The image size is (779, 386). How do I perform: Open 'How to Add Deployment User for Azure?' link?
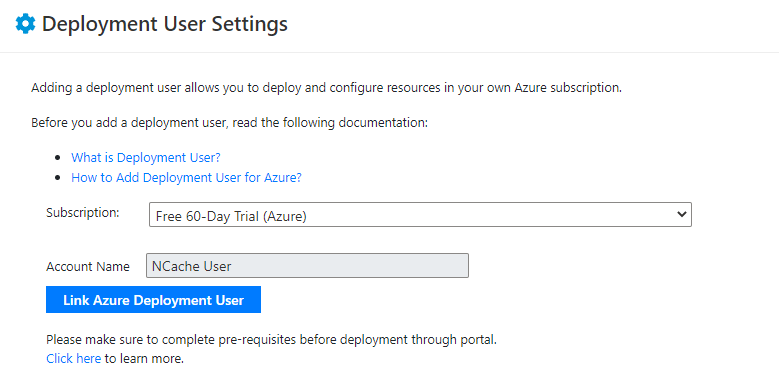pos(186,177)
